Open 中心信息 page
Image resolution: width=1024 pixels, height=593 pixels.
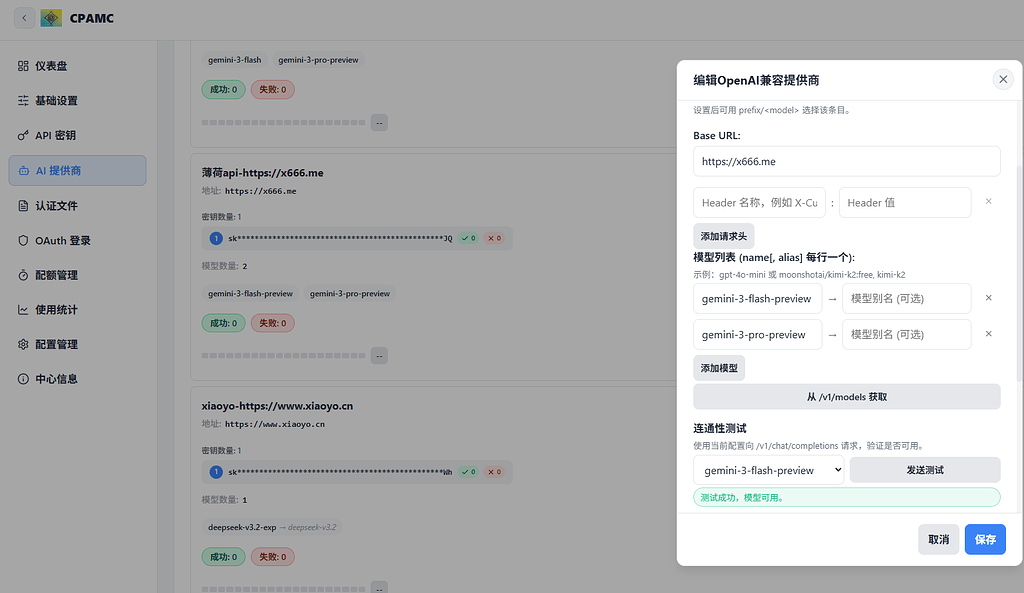(78, 379)
